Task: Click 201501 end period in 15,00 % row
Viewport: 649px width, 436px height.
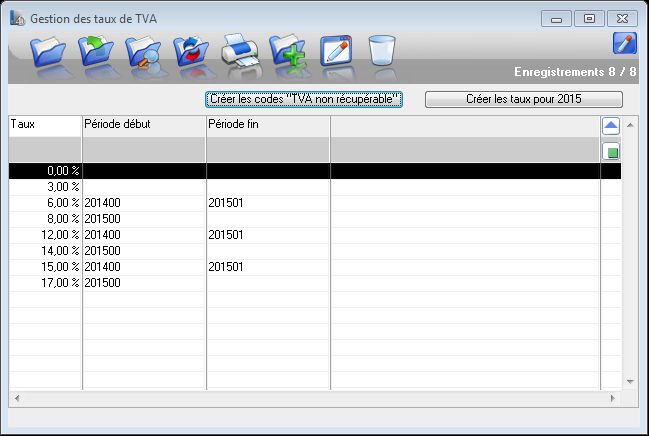Action: point(226,267)
